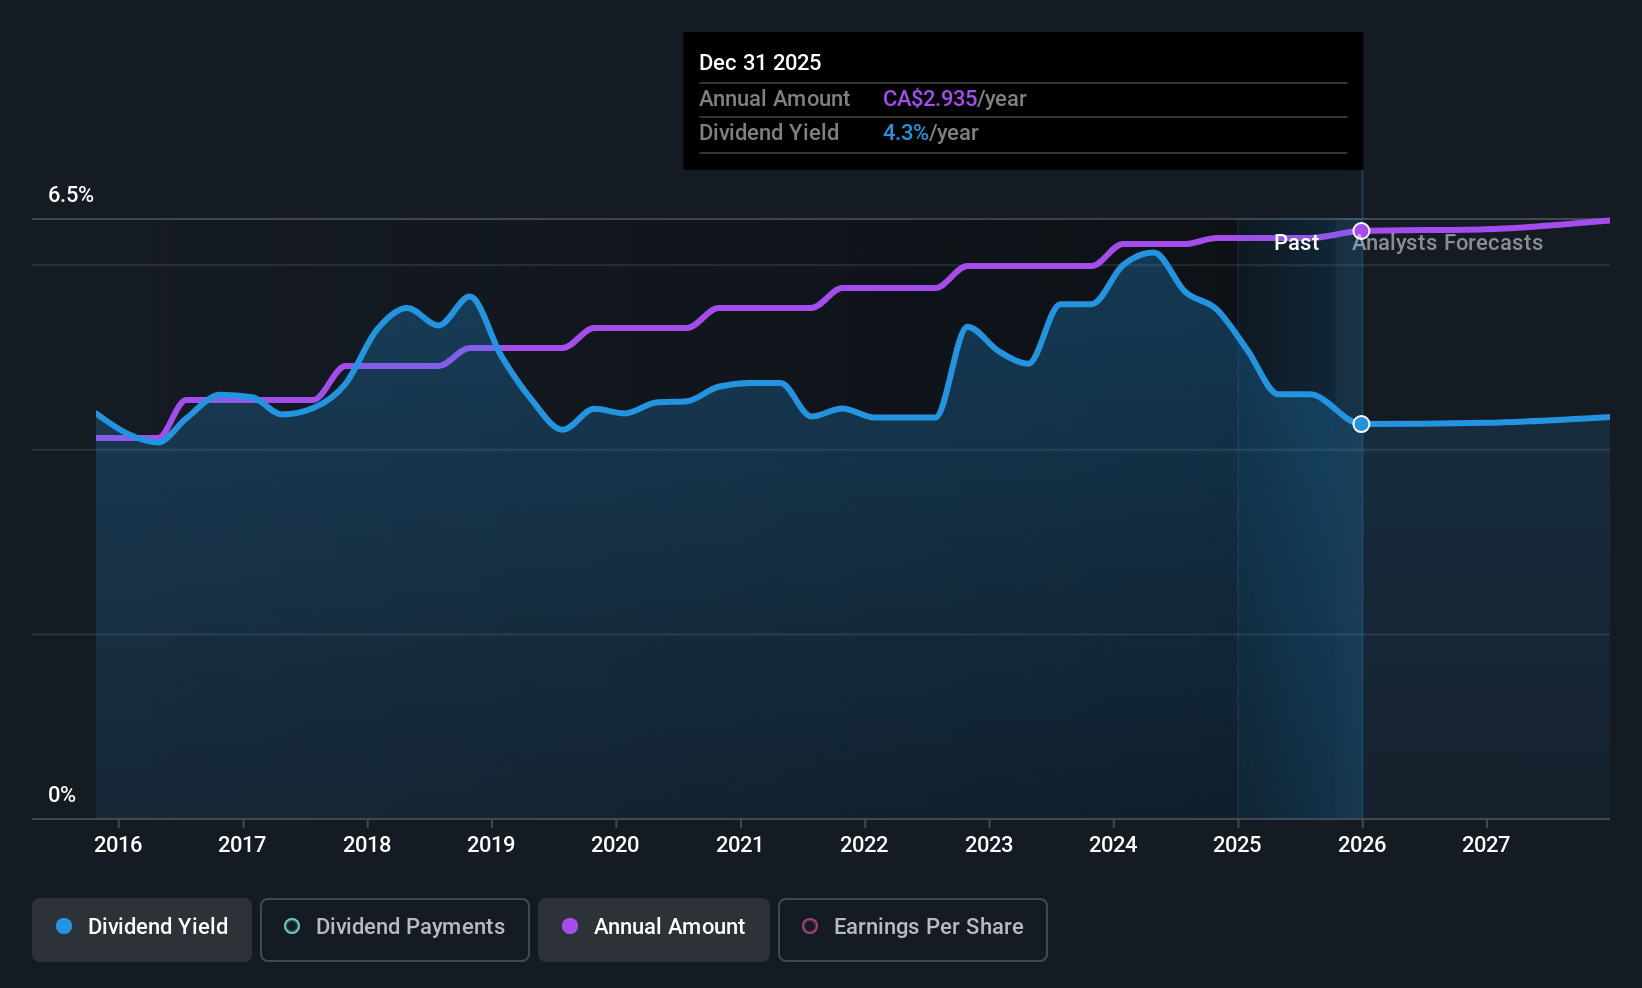1642x988 pixels.
Task: Click the blue Dividend Yield legend dot
Action: pyautogui.click(x=64, y=927)
